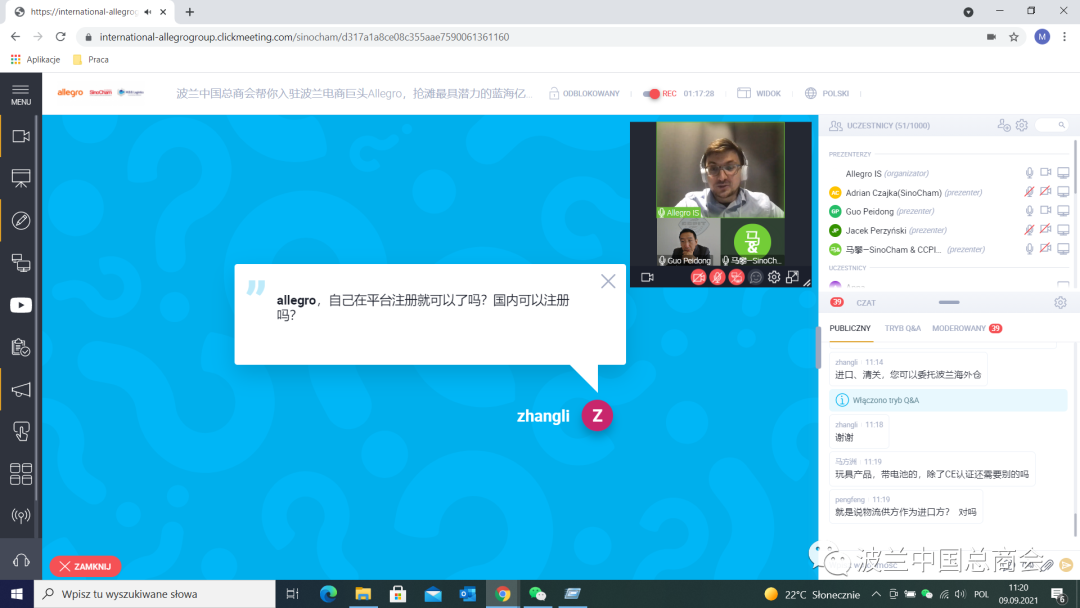The image size is (1080, 608).
Task: Toggle Adrian Czajka's camera in participant list
Action: tap(1045, 192)
